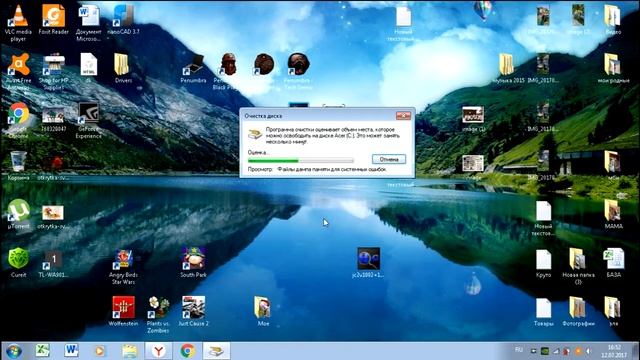Image resolution: width=640 pixels, height=360 pixels.
Task: Launch the Wolfenstein game shortcut
Action: [123, 311]
